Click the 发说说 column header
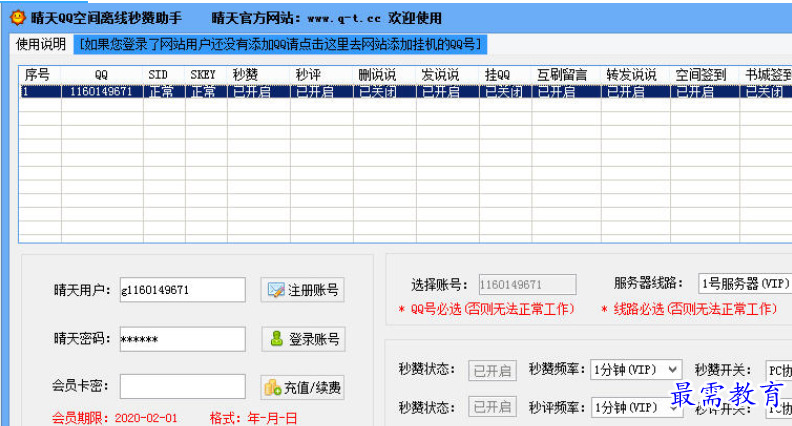The width and height of the screenshot is (792, 426). 448,75
